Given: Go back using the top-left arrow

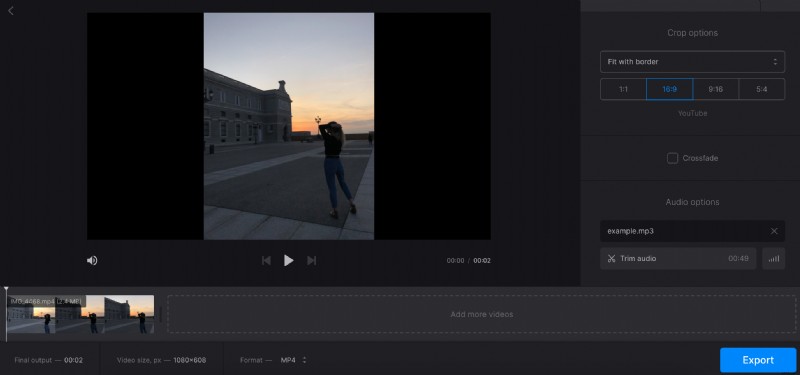Looking at the screenshot, I should click(11, 10).
